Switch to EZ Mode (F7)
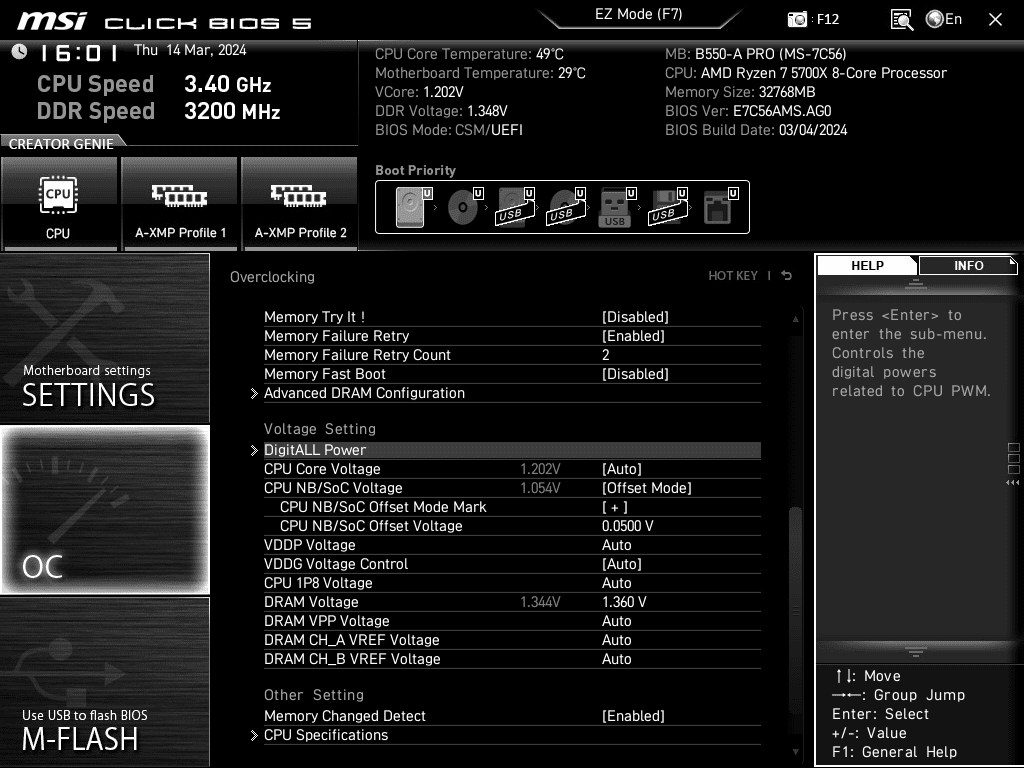The width and height of the screenshot is (1024, 768). tap(639, 14)
